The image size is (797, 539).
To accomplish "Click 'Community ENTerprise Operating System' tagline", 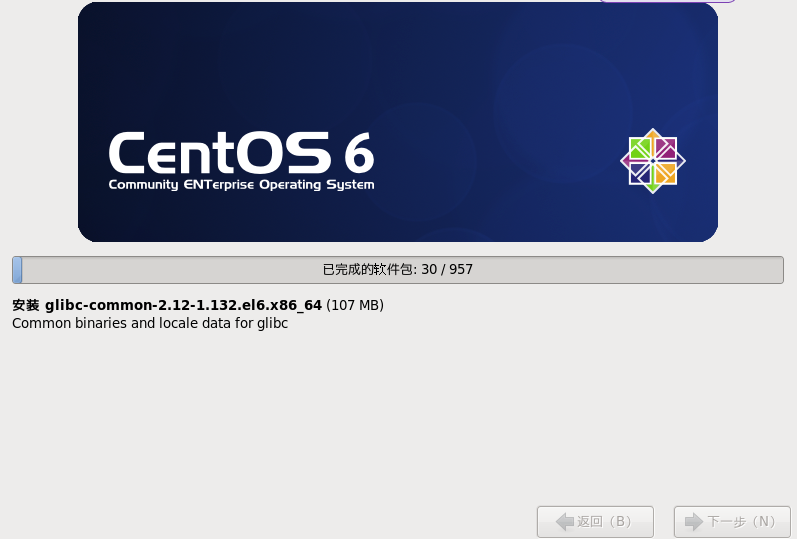I will pyautogui.click(x=241, y=185).
